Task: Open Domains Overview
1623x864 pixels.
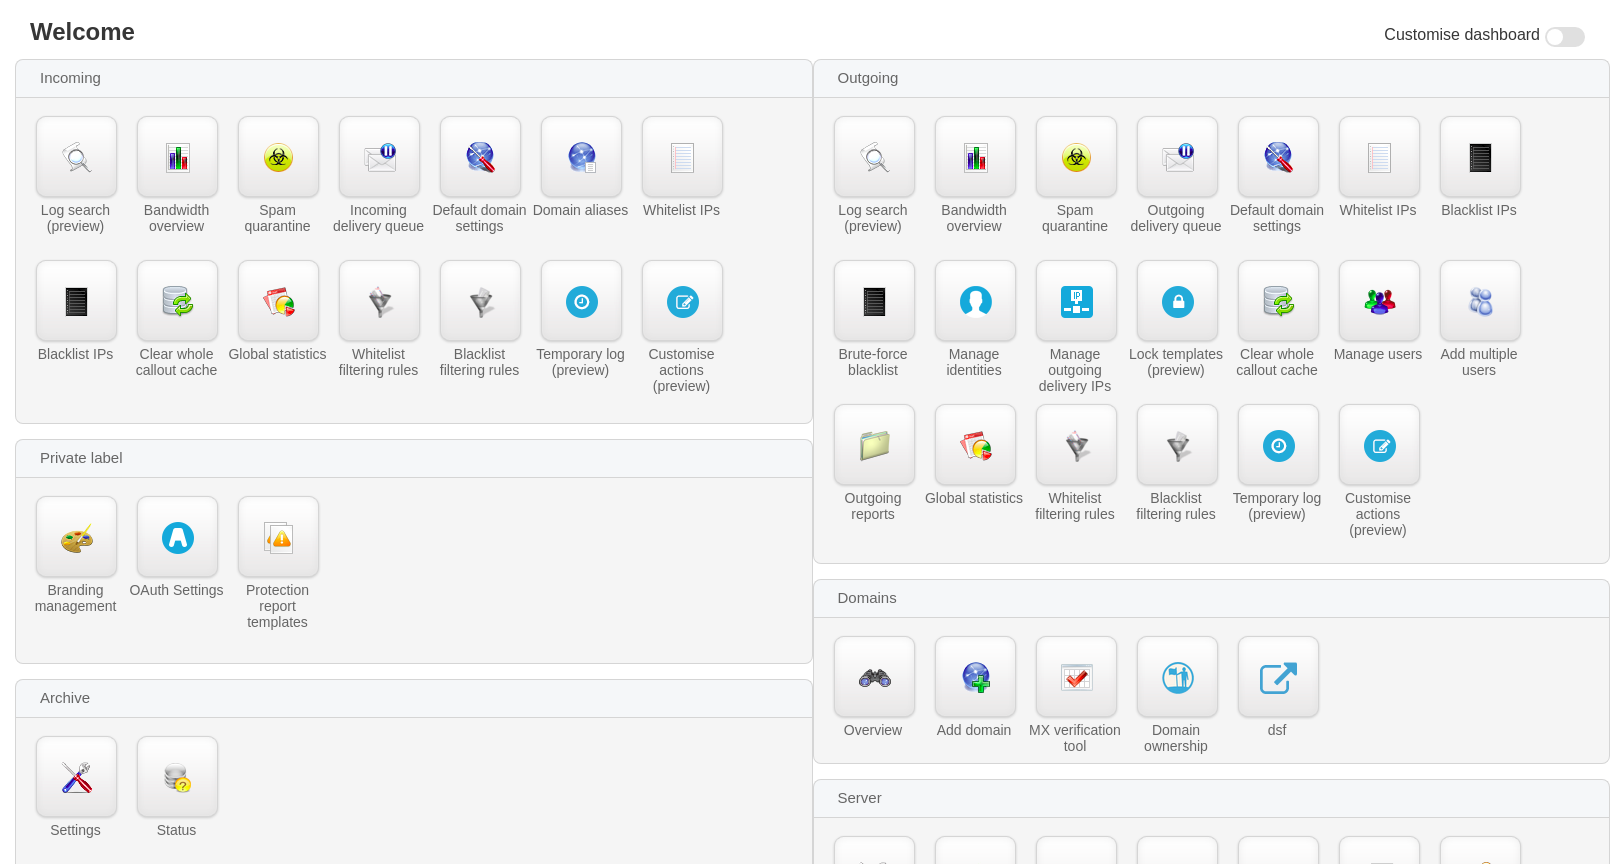Action: pos(874,677)
